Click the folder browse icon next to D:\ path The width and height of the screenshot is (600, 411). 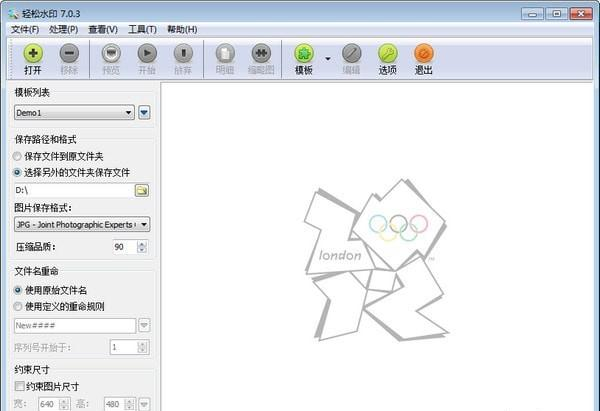pos(142,190)
